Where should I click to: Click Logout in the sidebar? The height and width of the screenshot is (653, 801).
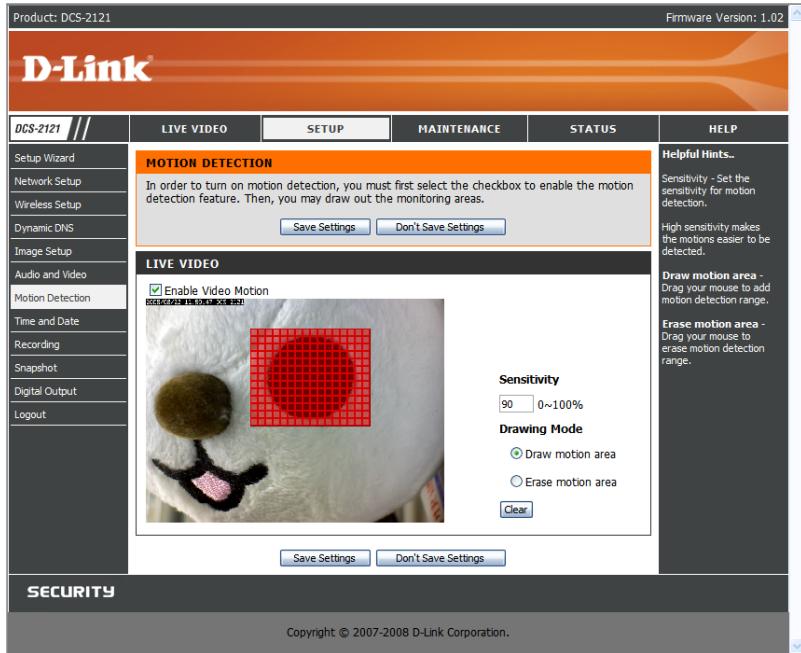click(68, 414)
